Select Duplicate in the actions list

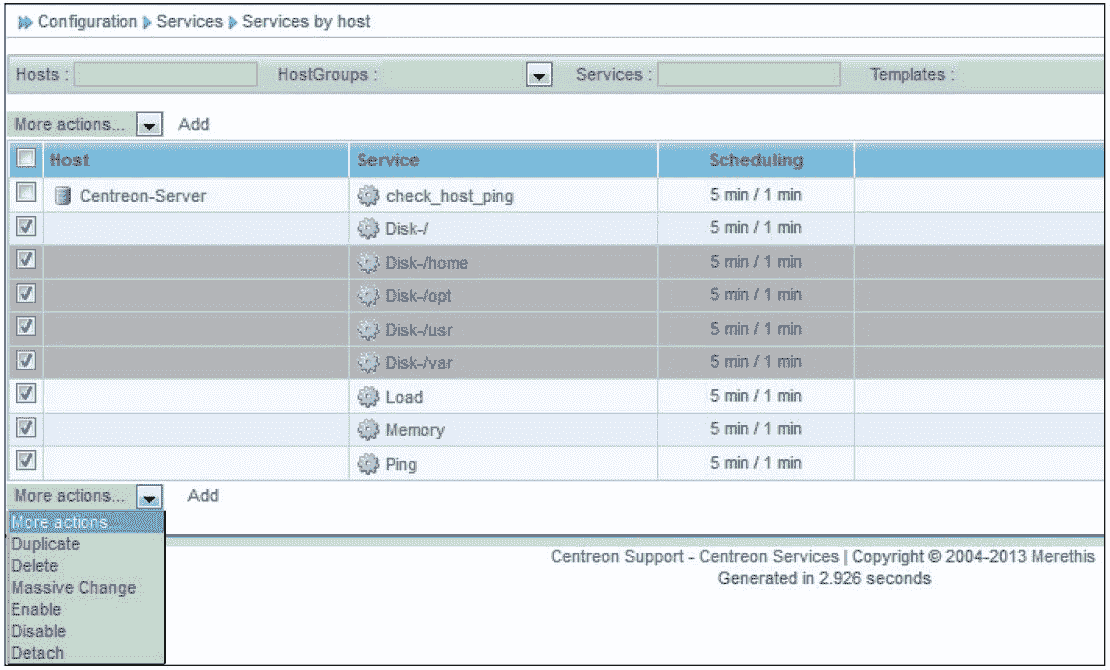(x=45, y=544)
